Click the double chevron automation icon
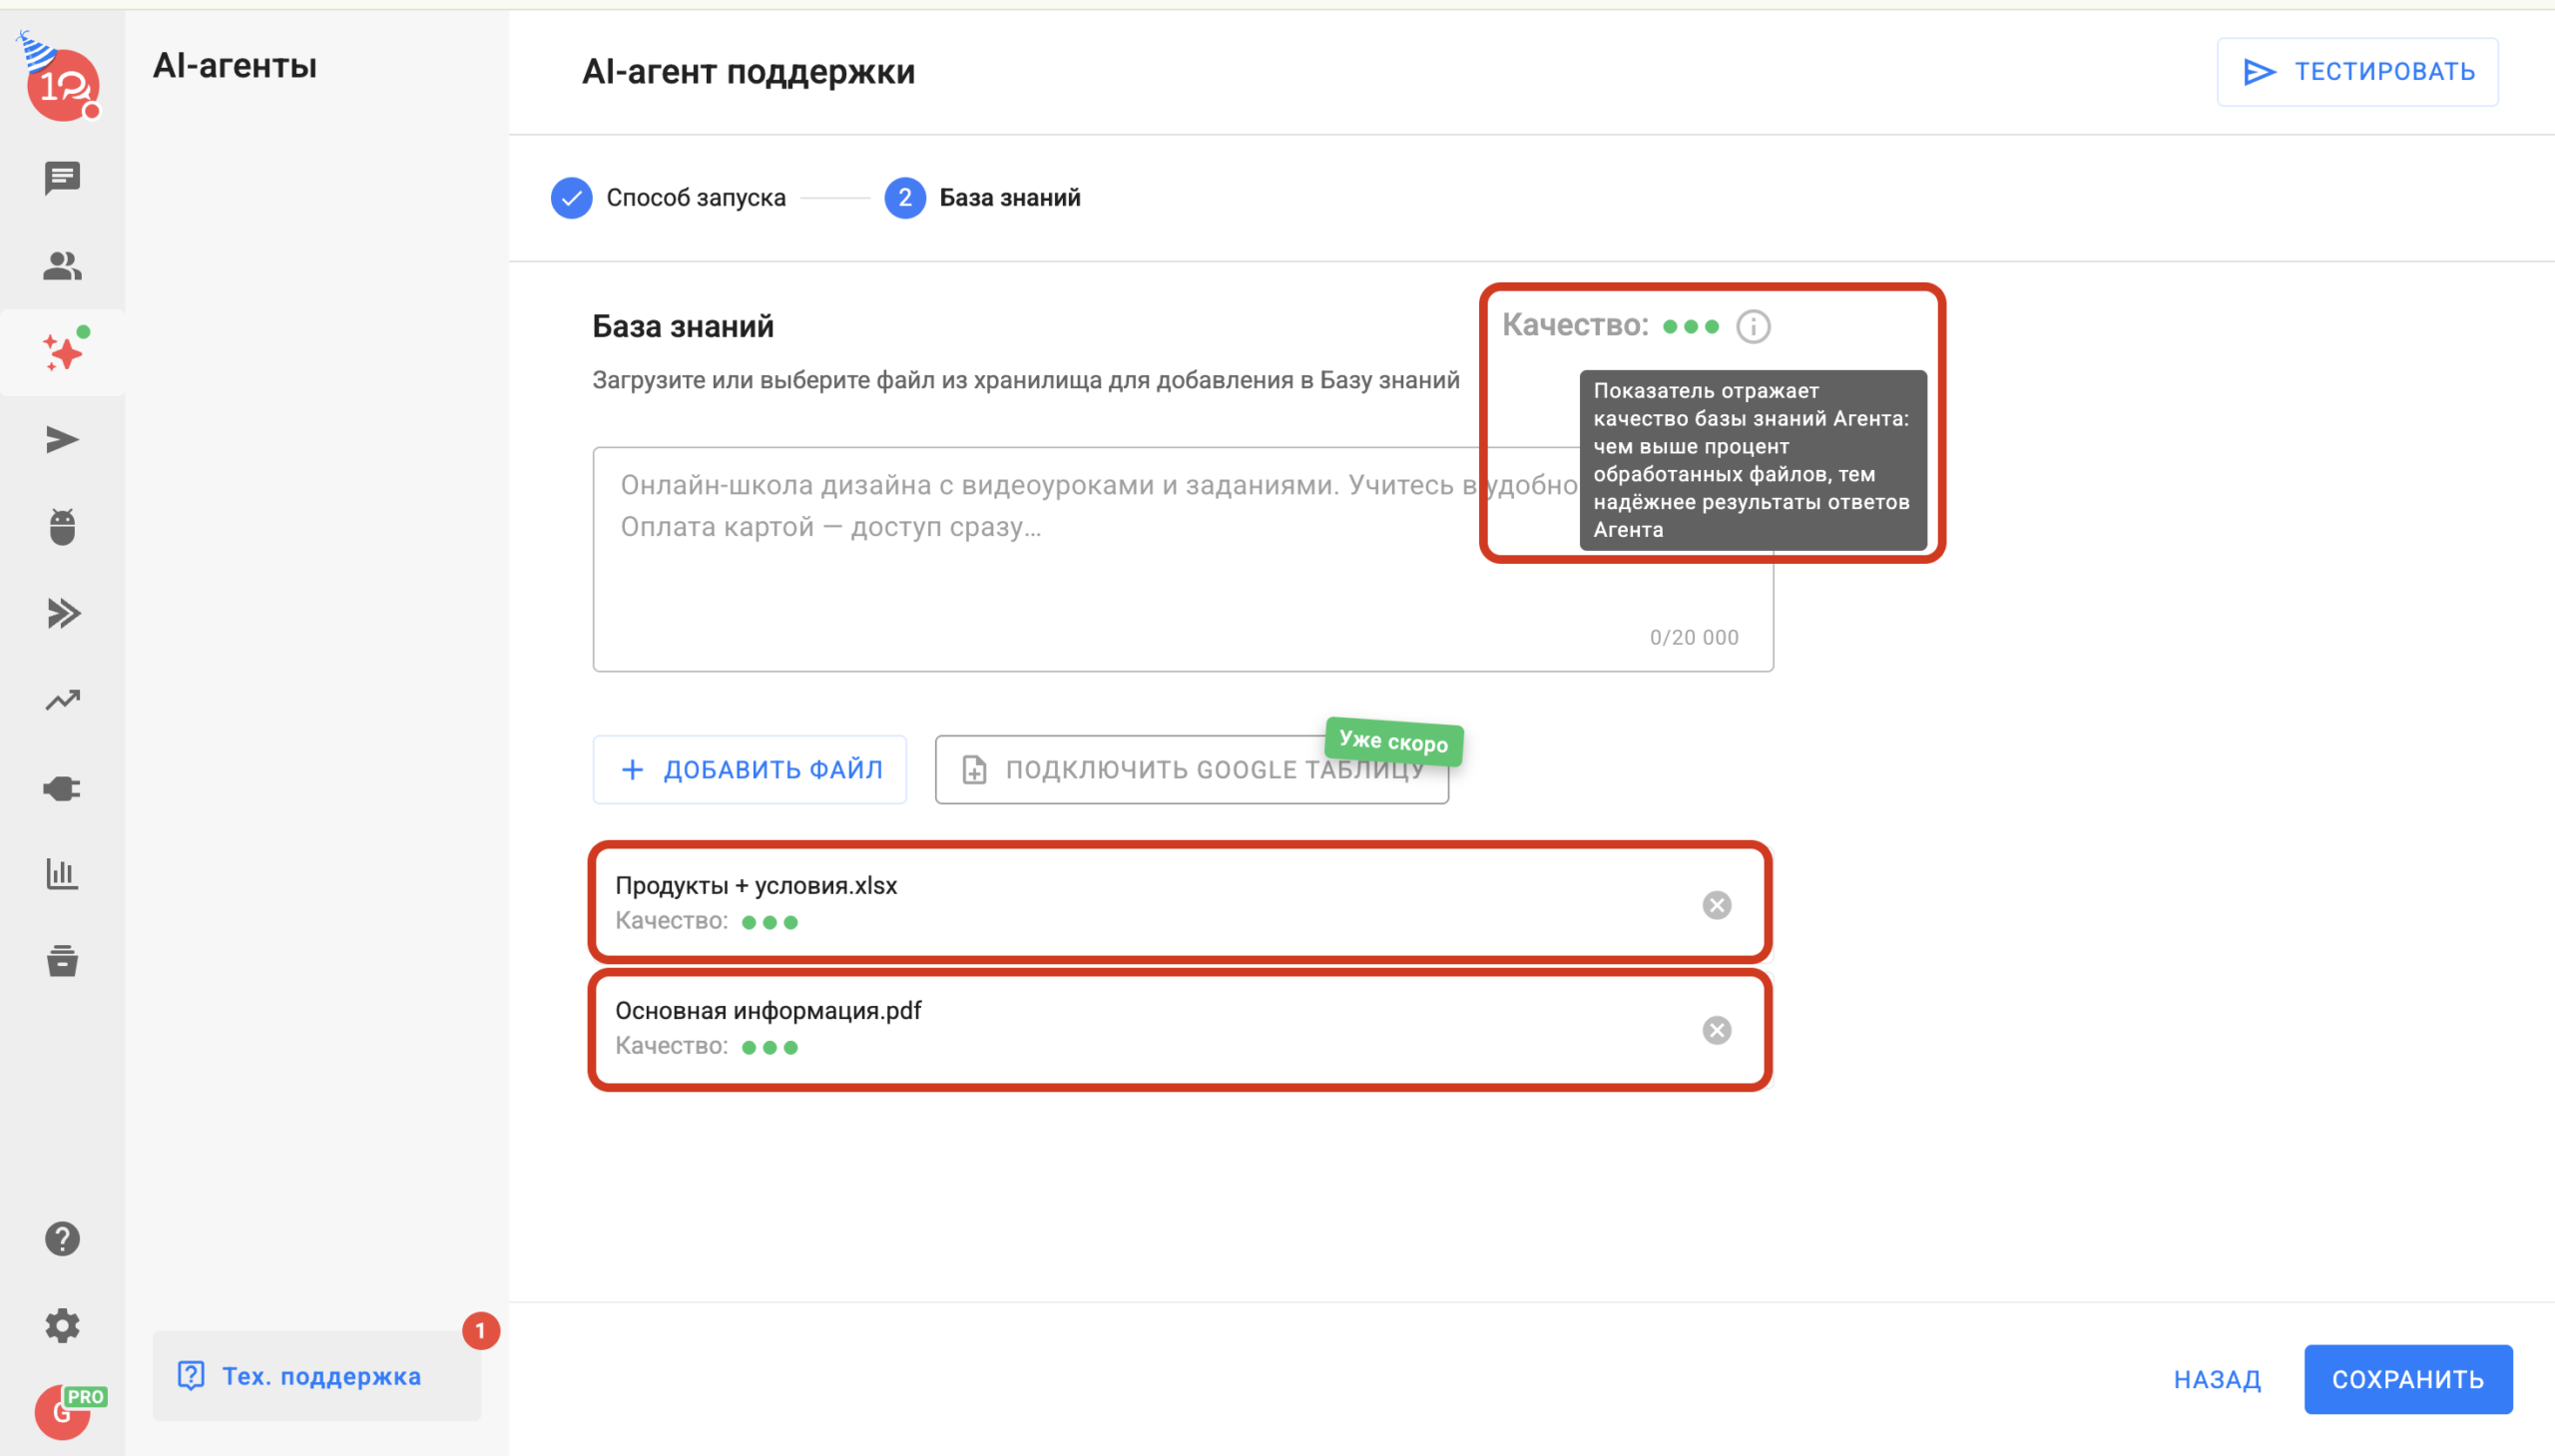 (x=62, y=613)
